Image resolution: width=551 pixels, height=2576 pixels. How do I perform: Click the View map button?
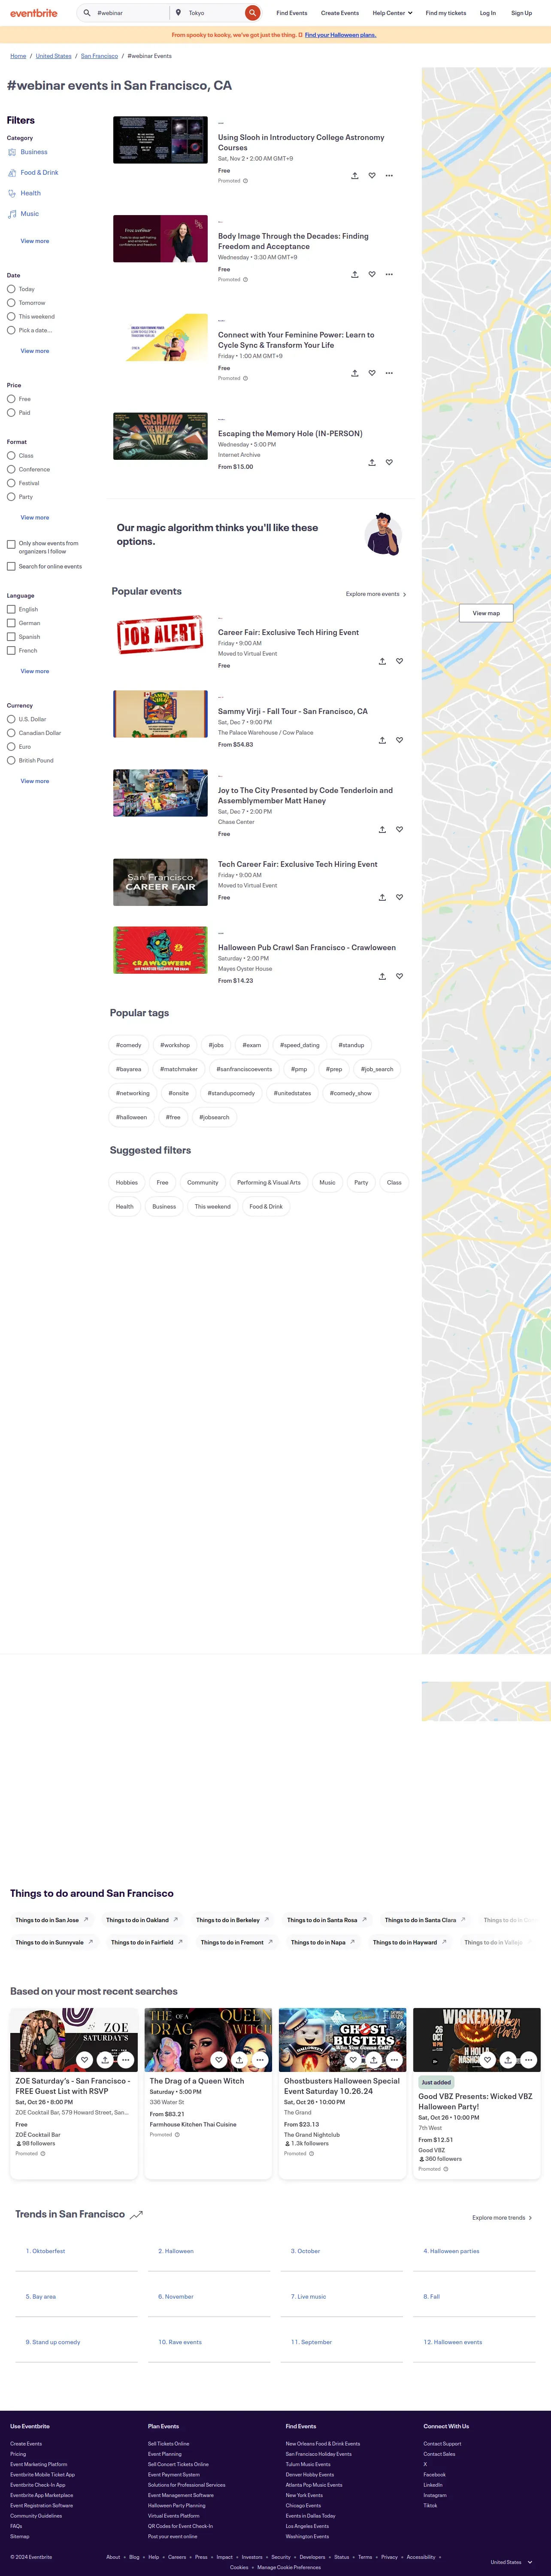coord(486,613)
